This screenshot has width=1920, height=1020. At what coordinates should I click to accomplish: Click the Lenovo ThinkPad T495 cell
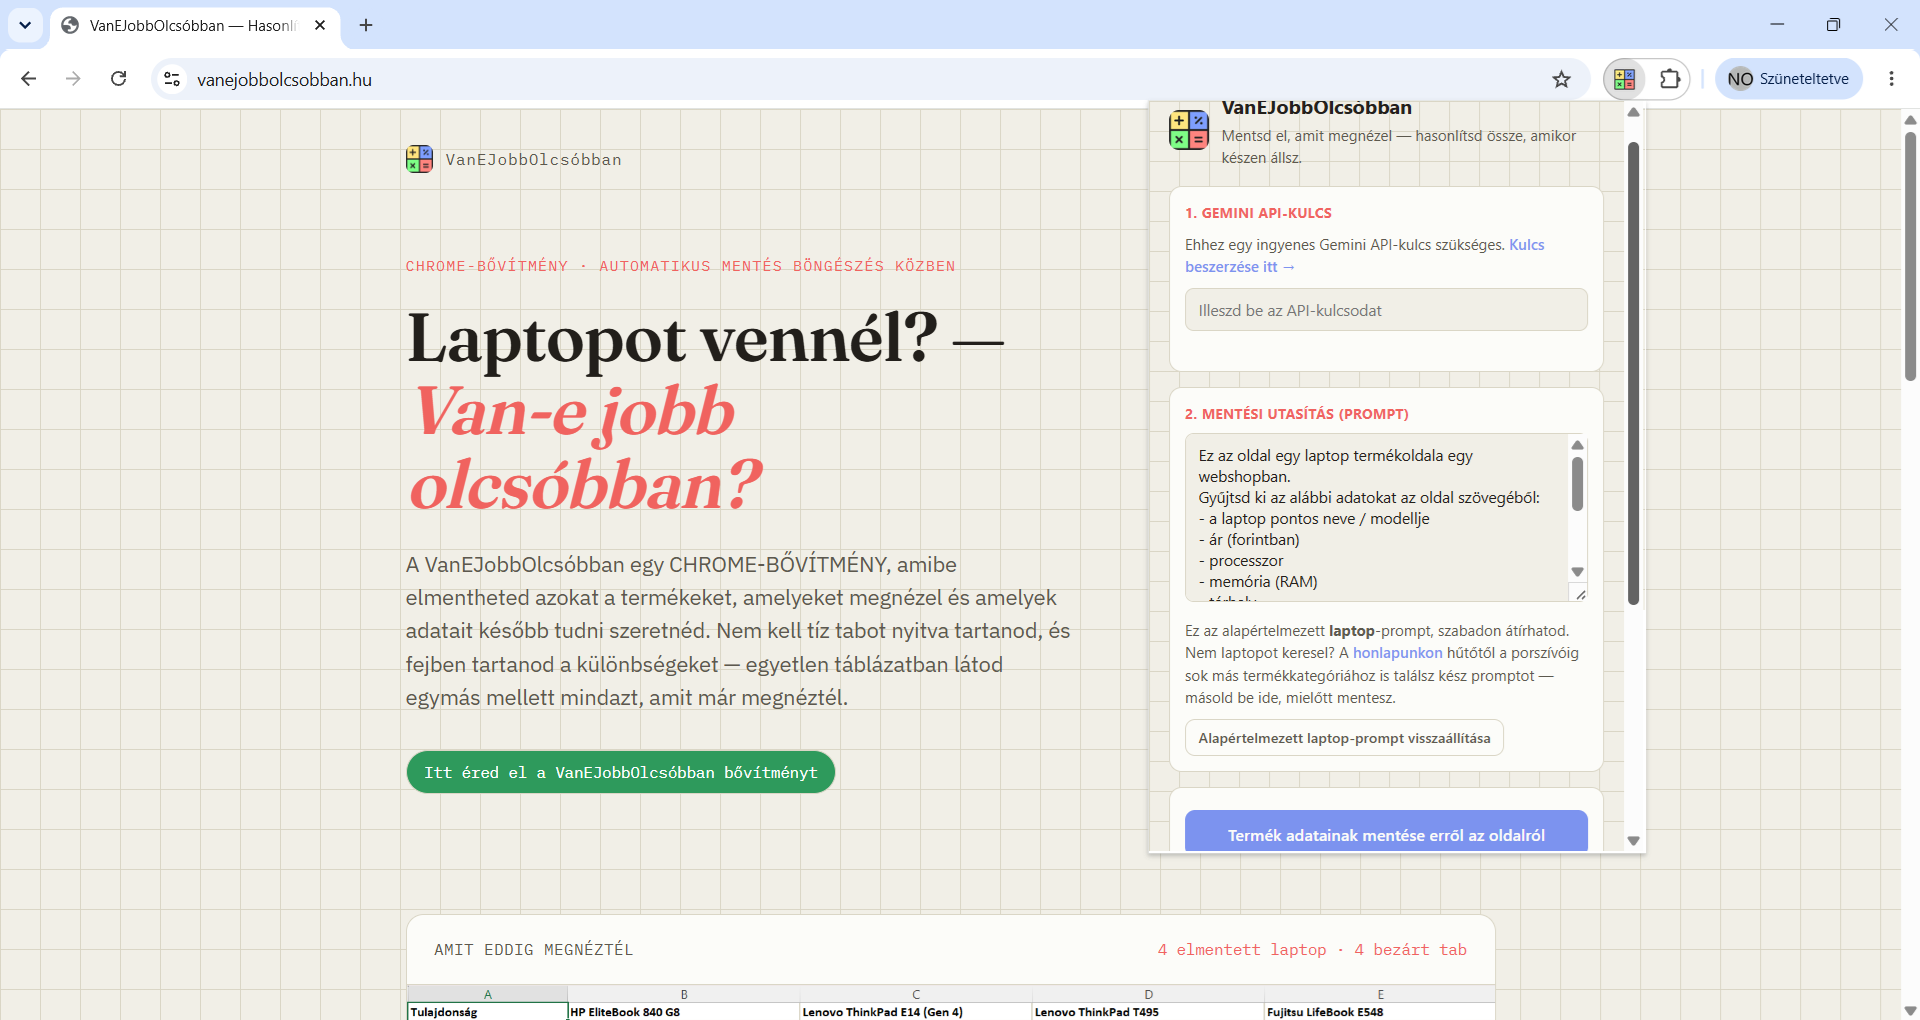click(1148, 1011)
